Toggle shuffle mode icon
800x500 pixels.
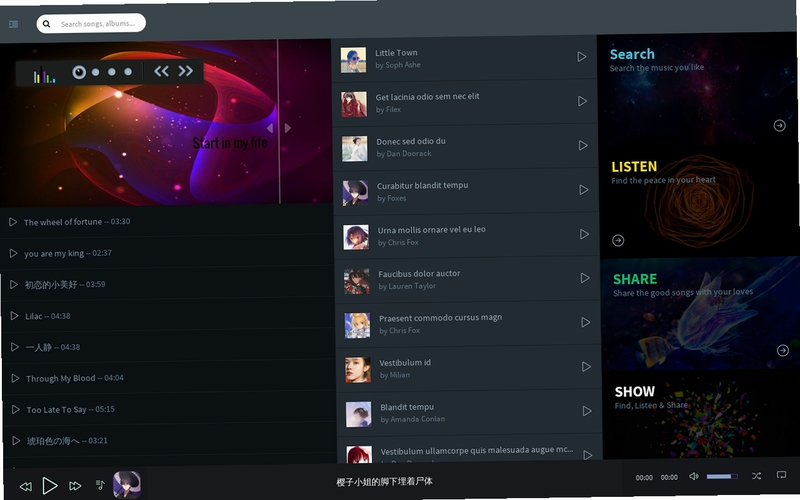click(x=756, y=476)
